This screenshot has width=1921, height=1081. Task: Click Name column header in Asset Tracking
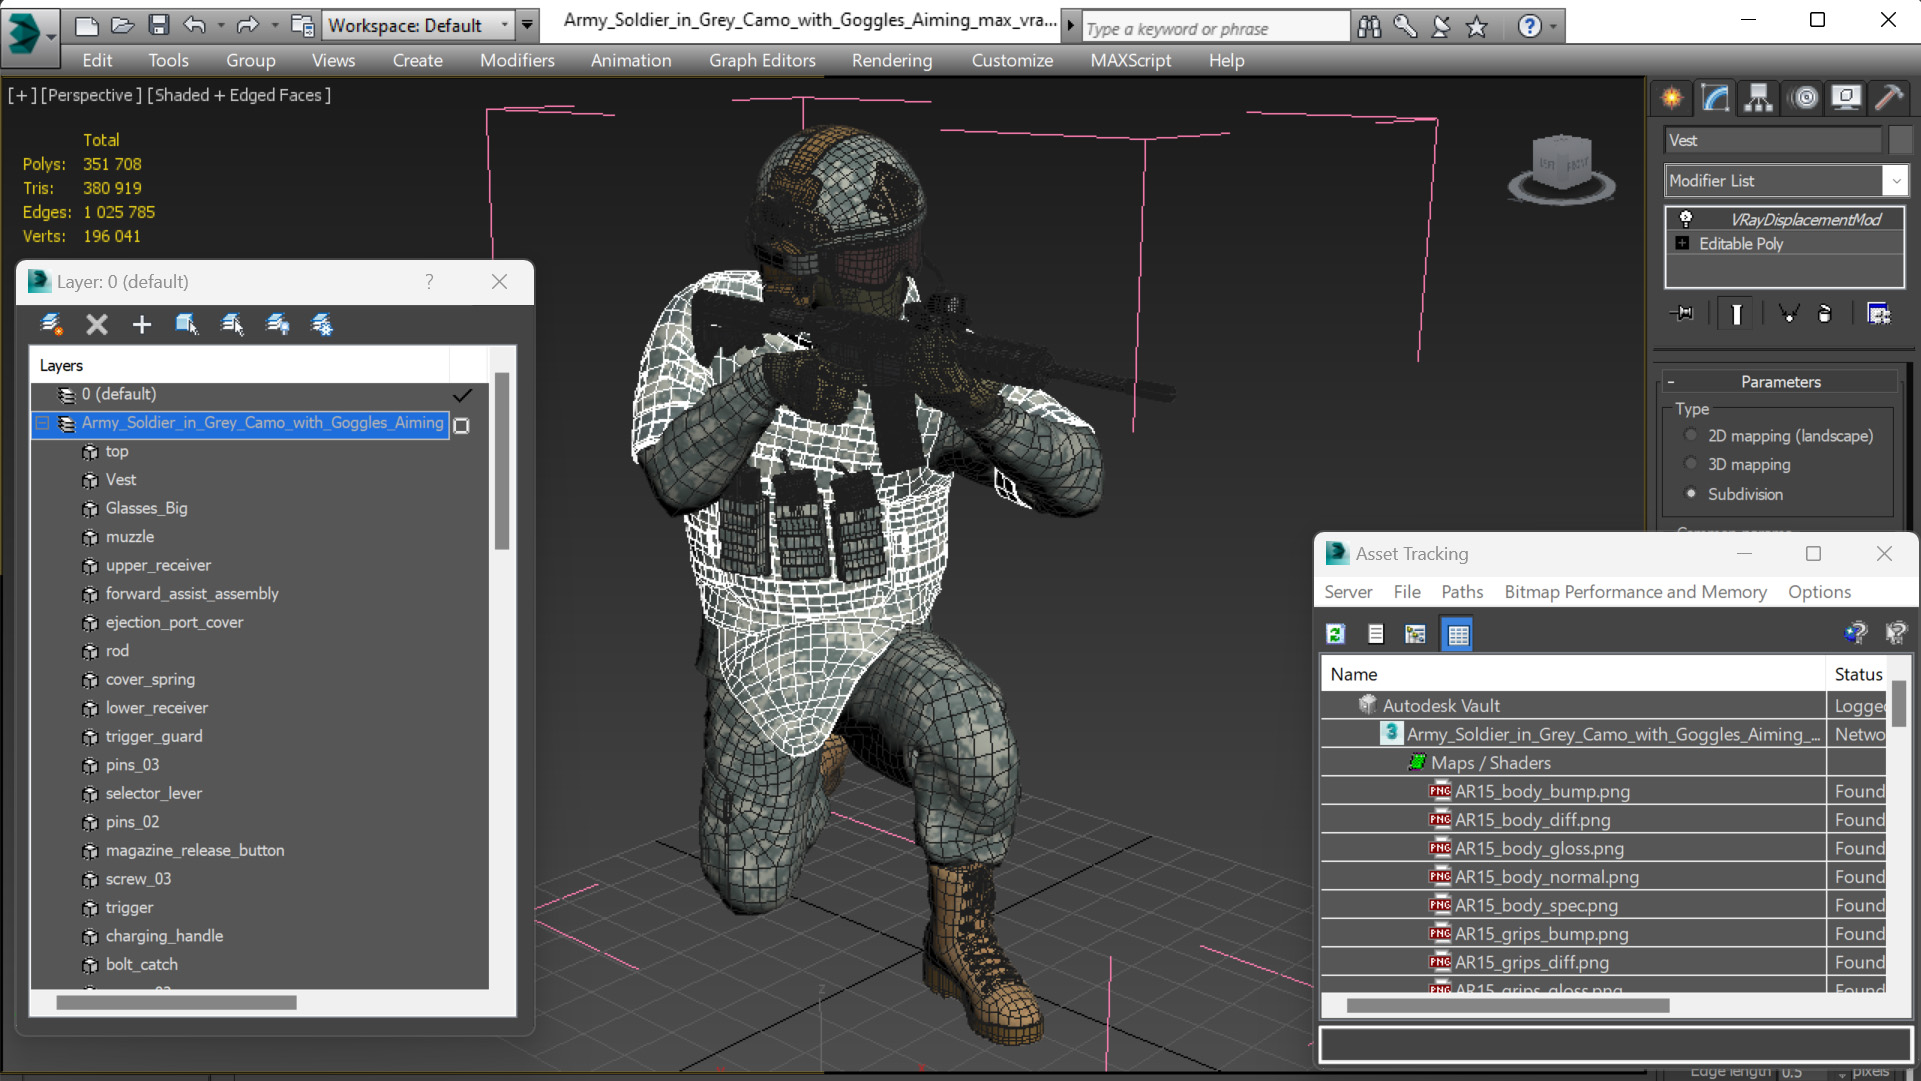(1573, 674)
